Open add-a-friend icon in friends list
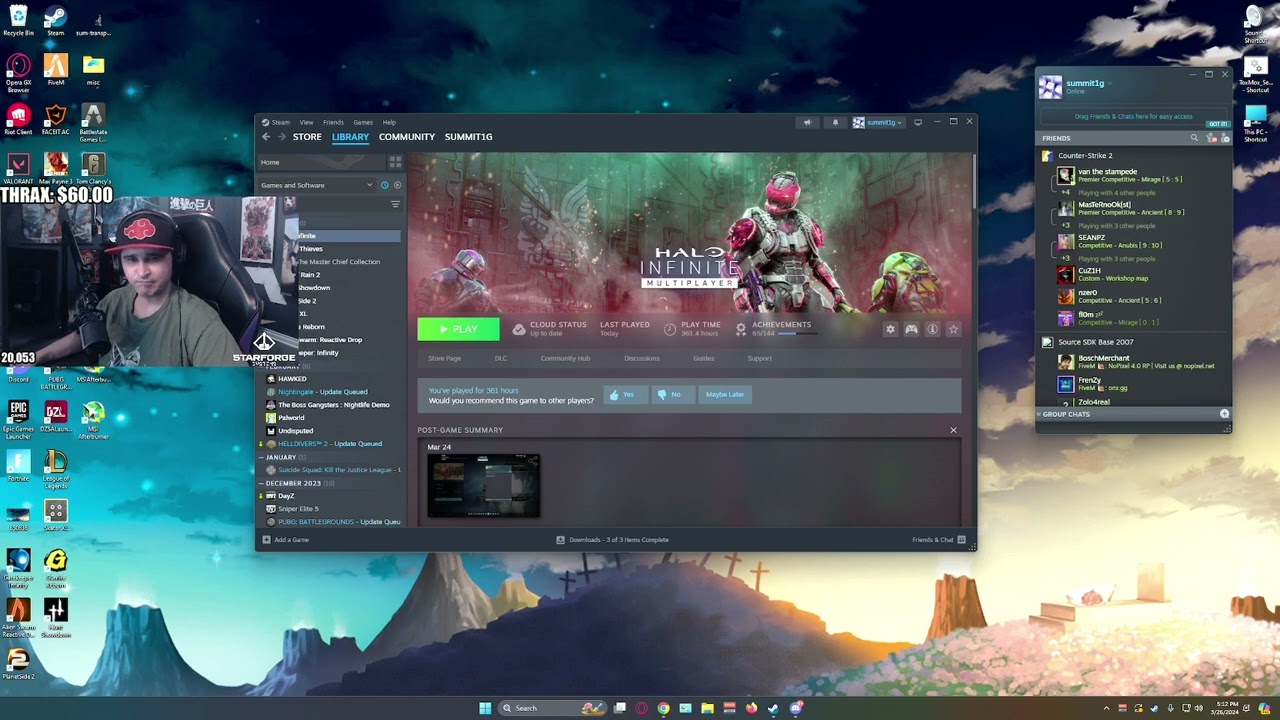Screen dimensions: 1280x720 point(1226,138)
